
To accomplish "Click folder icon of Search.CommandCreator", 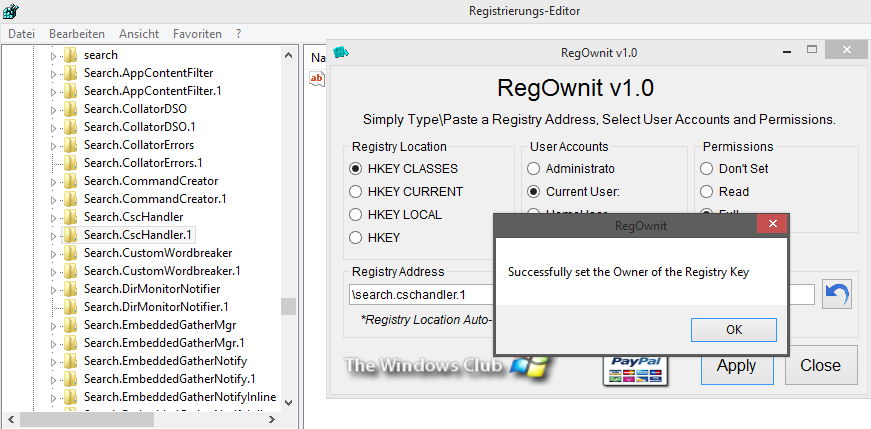I will (x=70, y=181).
